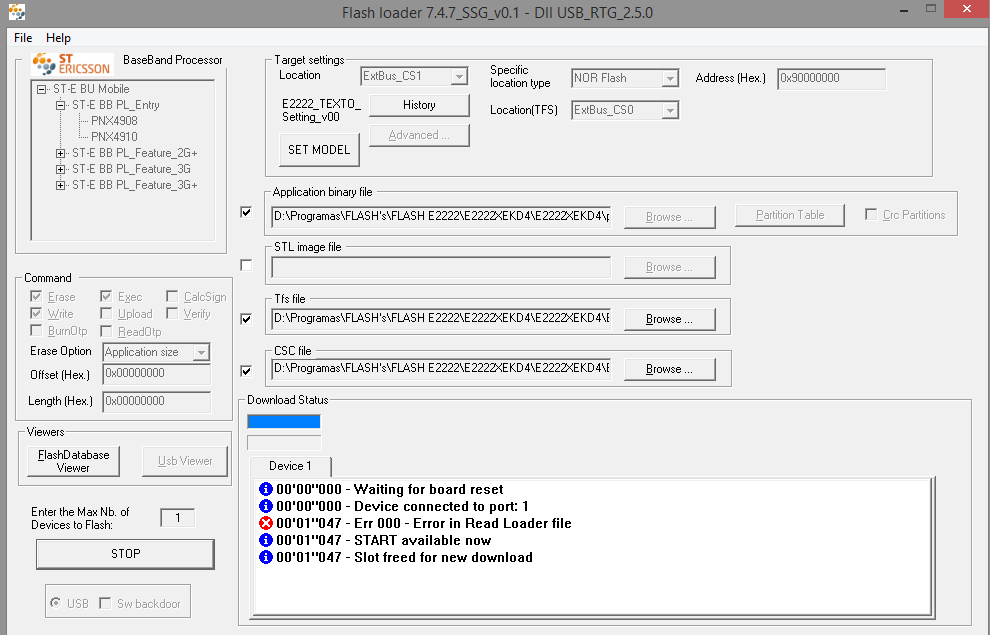Open the File menu
The height and width of the screenshot is (635, 990).
(23, 38)
